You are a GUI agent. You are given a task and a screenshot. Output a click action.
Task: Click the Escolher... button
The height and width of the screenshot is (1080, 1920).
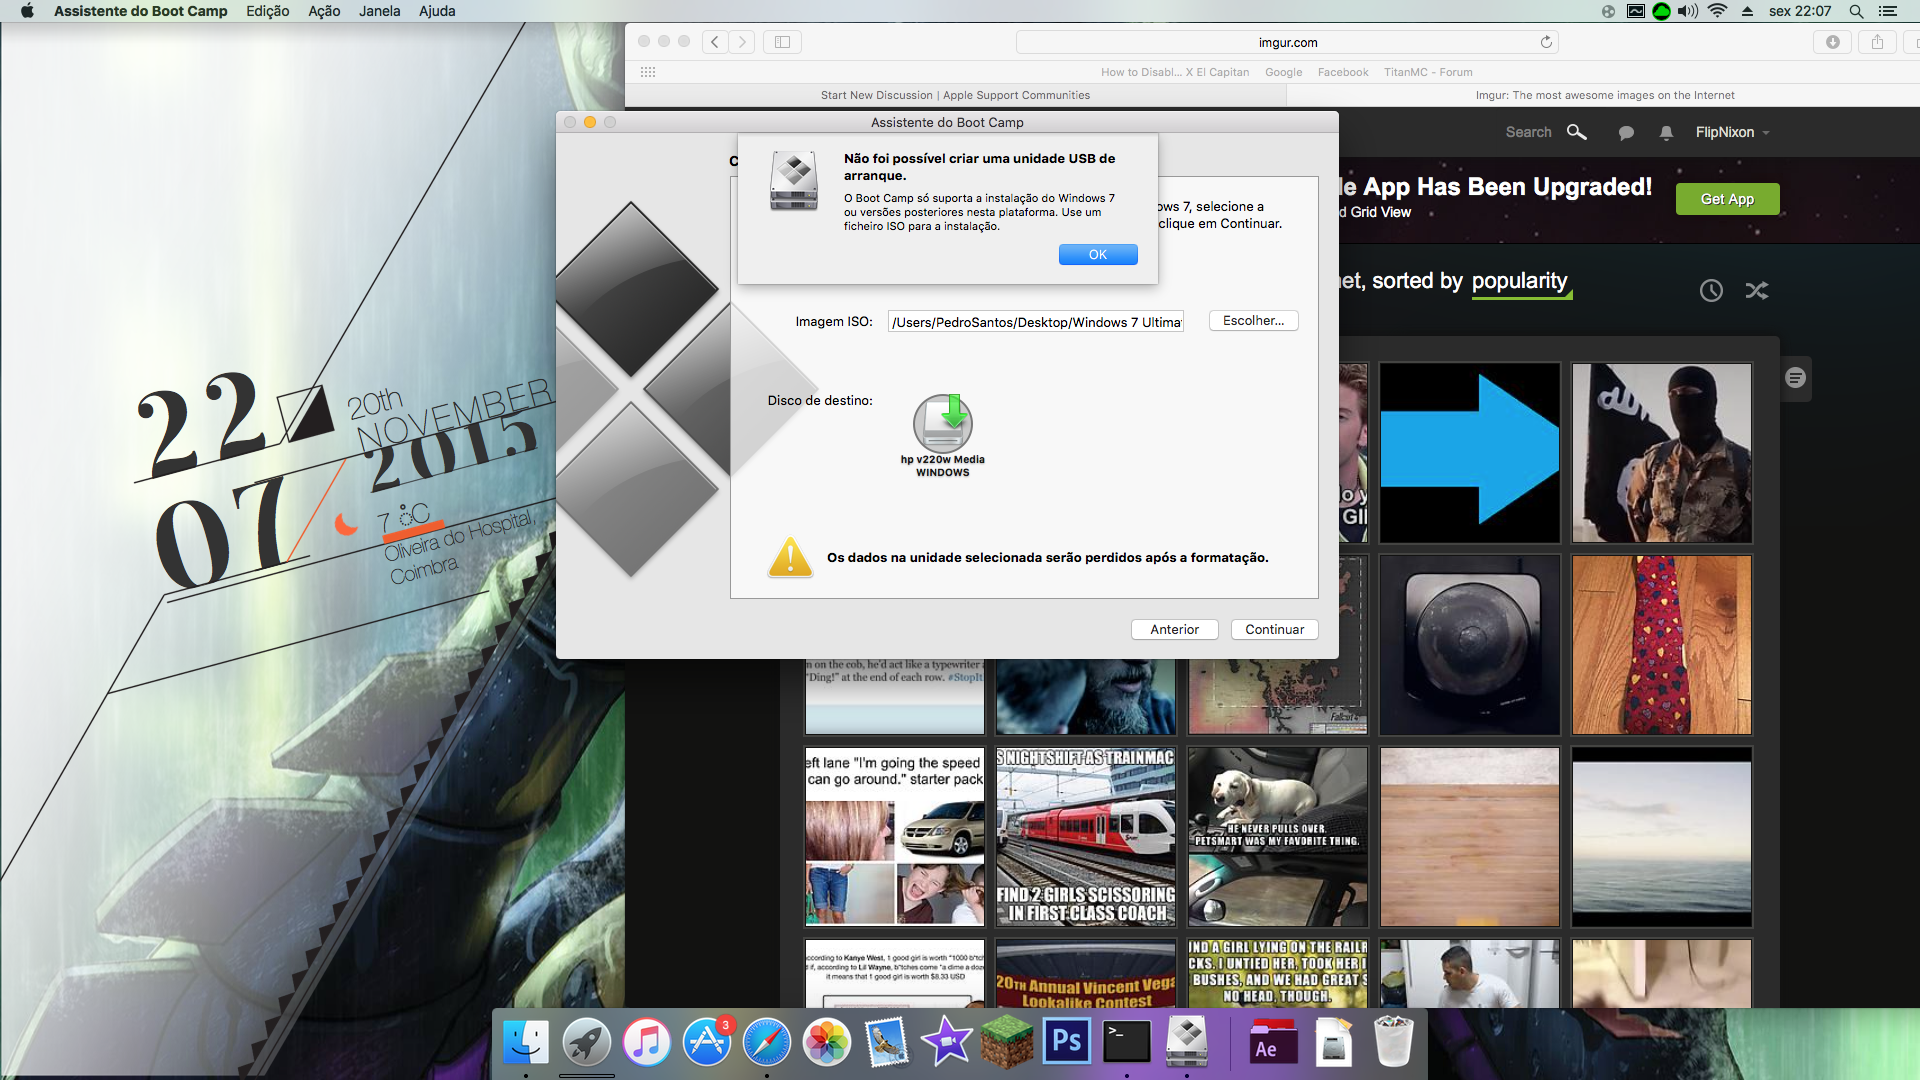coord(1253,321)
